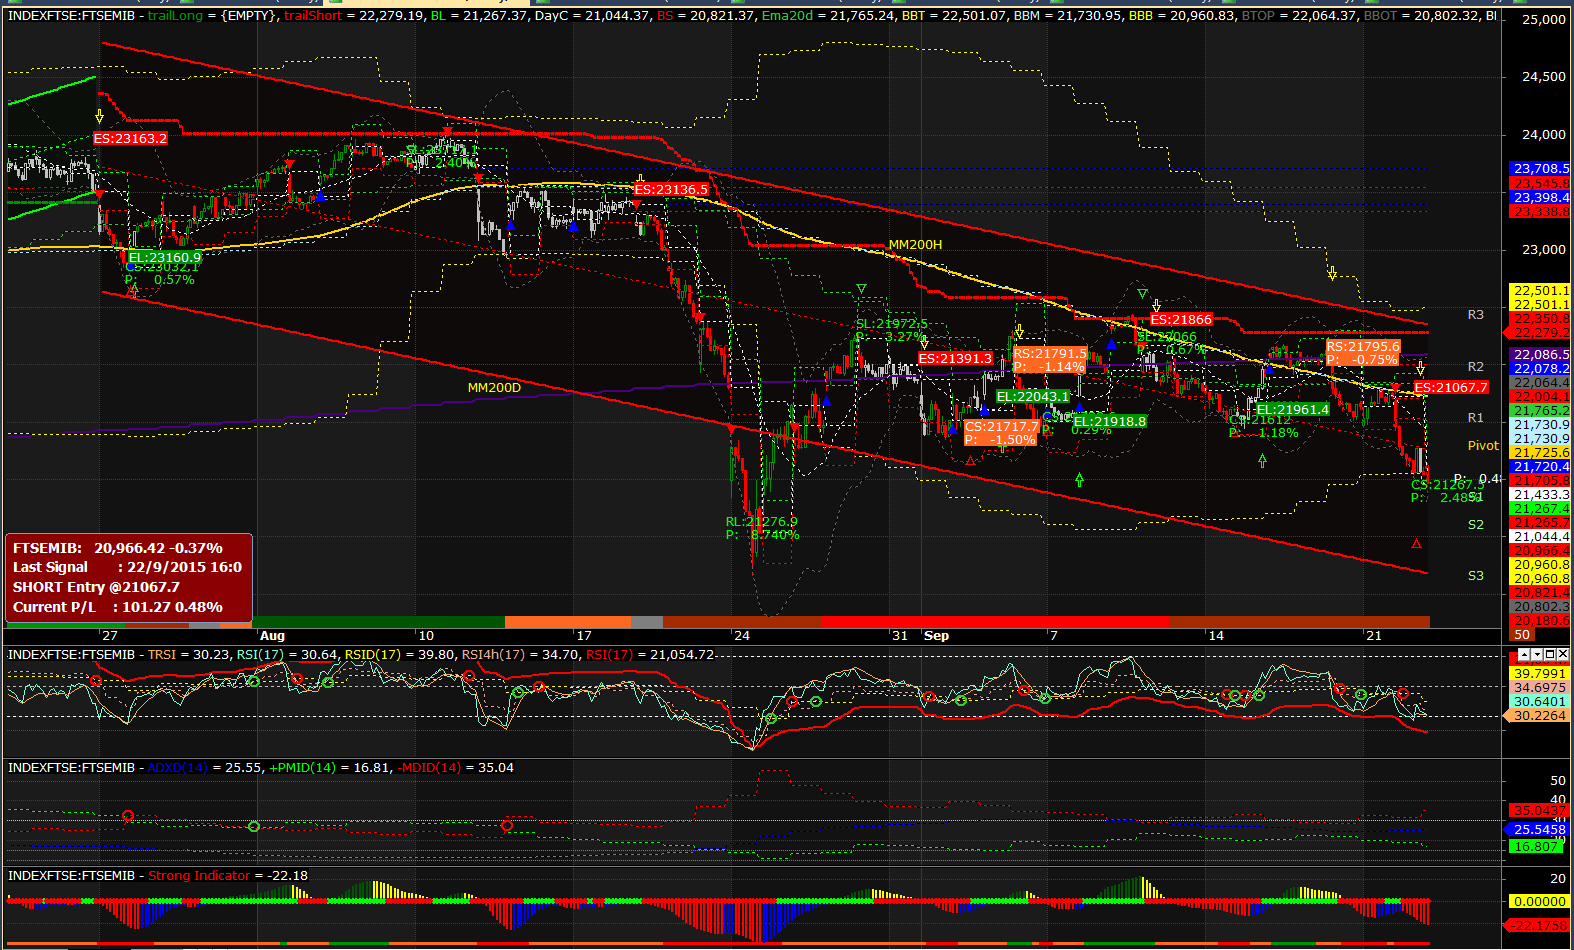Select the EL:22043.1 green label
The width and height of the screenshot is (1574, 950).
click(x=1033, y=397)
